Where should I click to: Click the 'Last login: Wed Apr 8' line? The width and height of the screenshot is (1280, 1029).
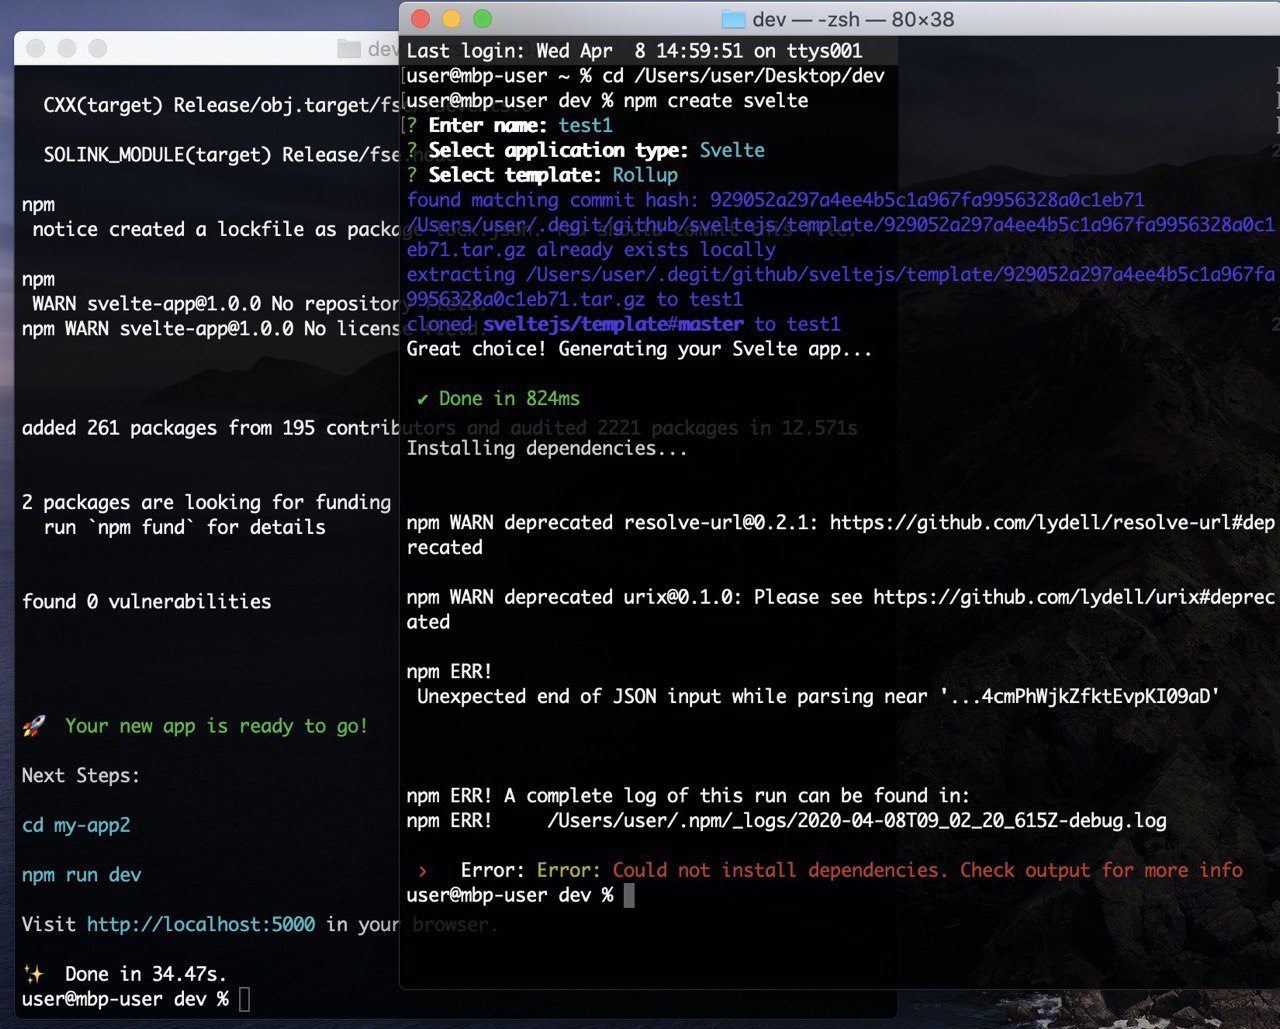point(634,51)
